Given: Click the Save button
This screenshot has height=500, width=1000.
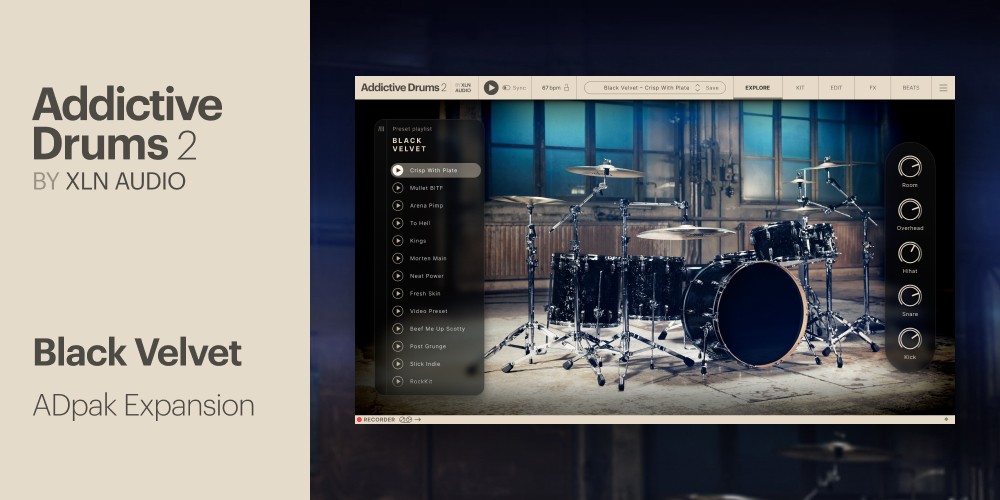Looking at the screenshot, I should coord(712,88).
